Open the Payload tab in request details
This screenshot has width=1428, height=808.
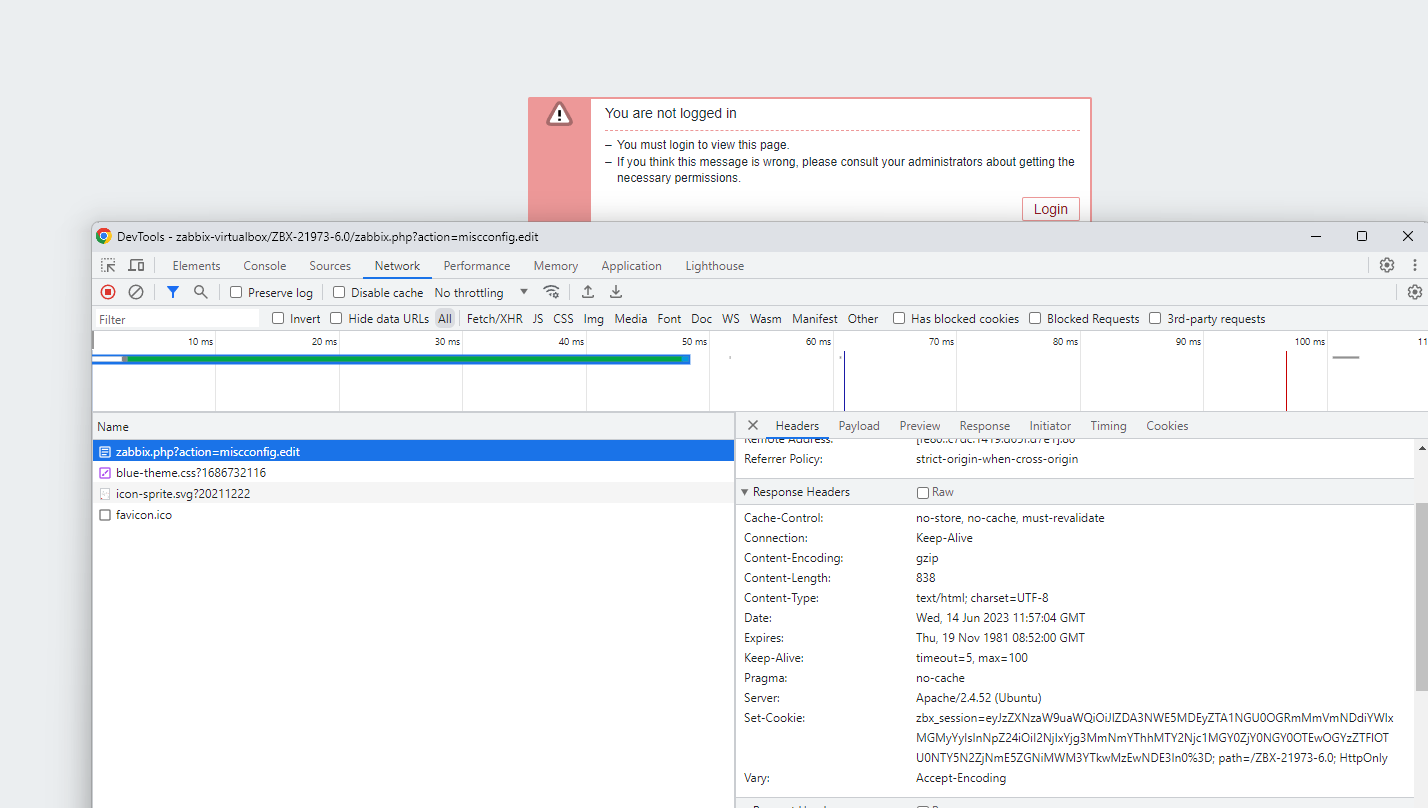[x=859, y=425]
